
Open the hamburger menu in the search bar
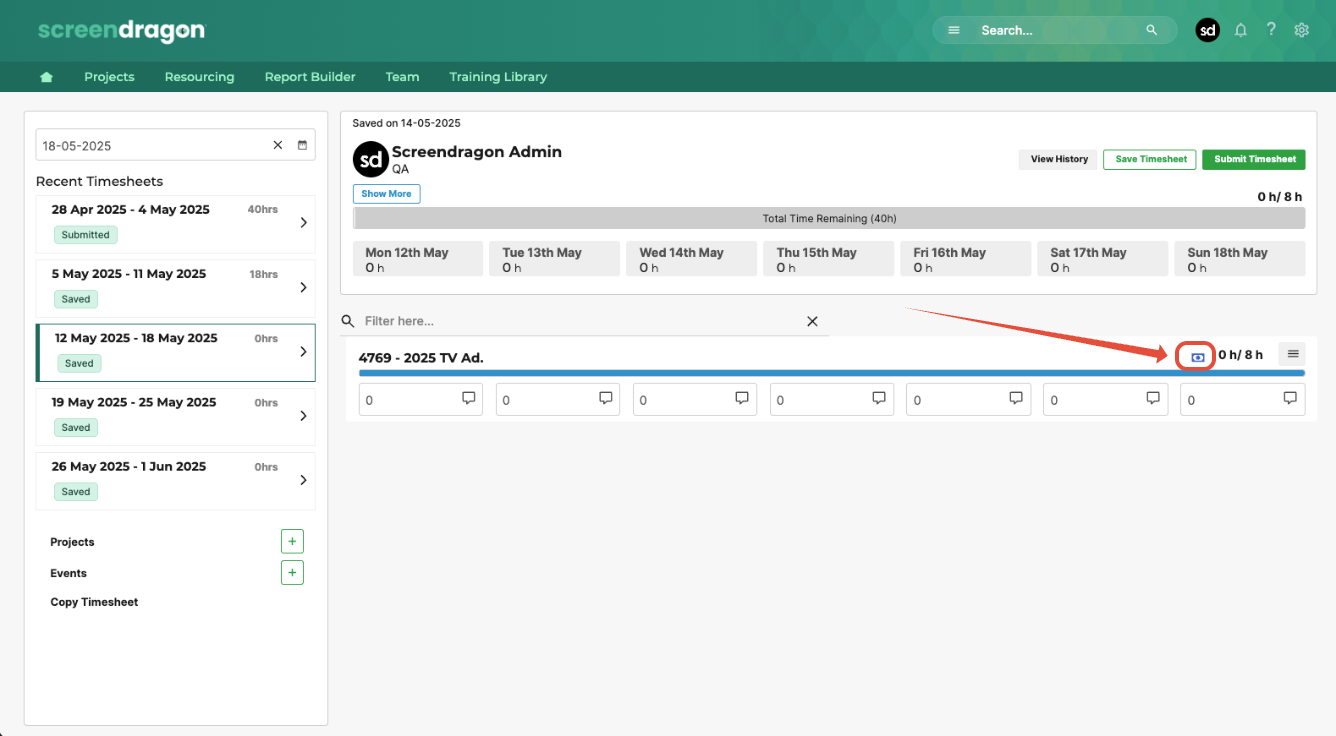pyautogui.click(x=954, y=30)
